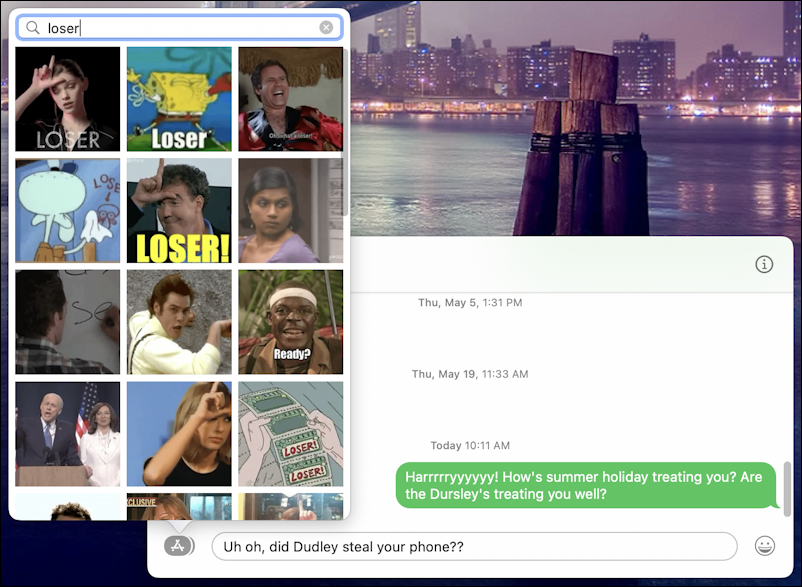Select the podium speech with flag GIF

pyautogui.click(x=68, y=434)
